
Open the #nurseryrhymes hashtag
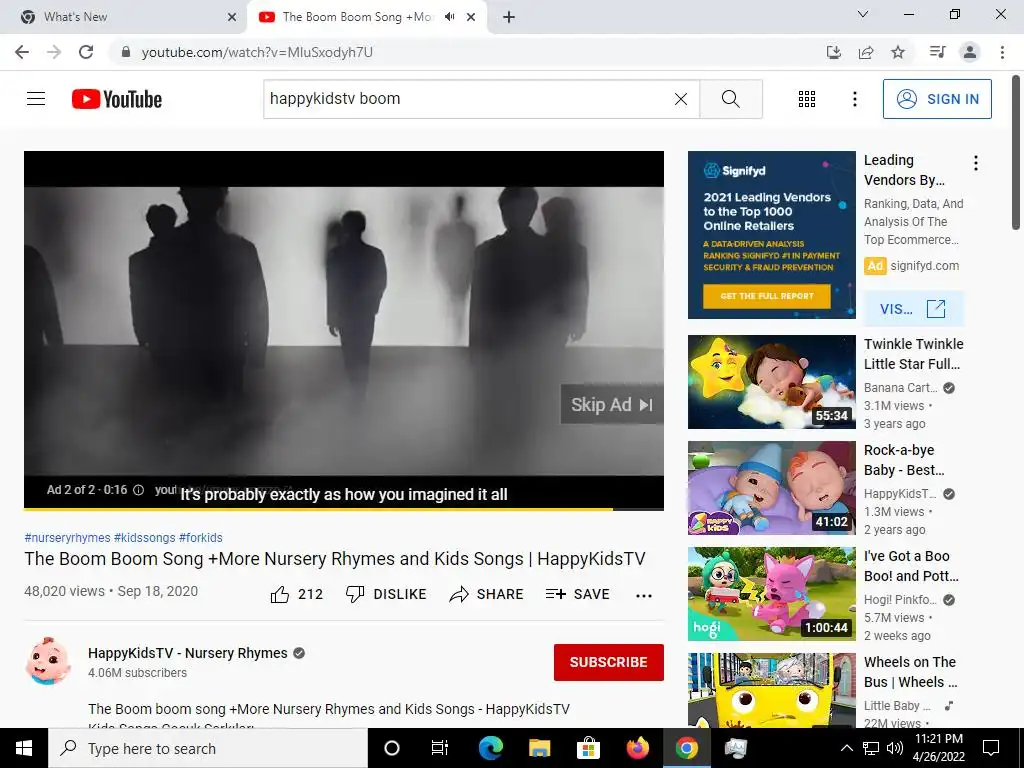pyautogui.click(x=67, y=537)
